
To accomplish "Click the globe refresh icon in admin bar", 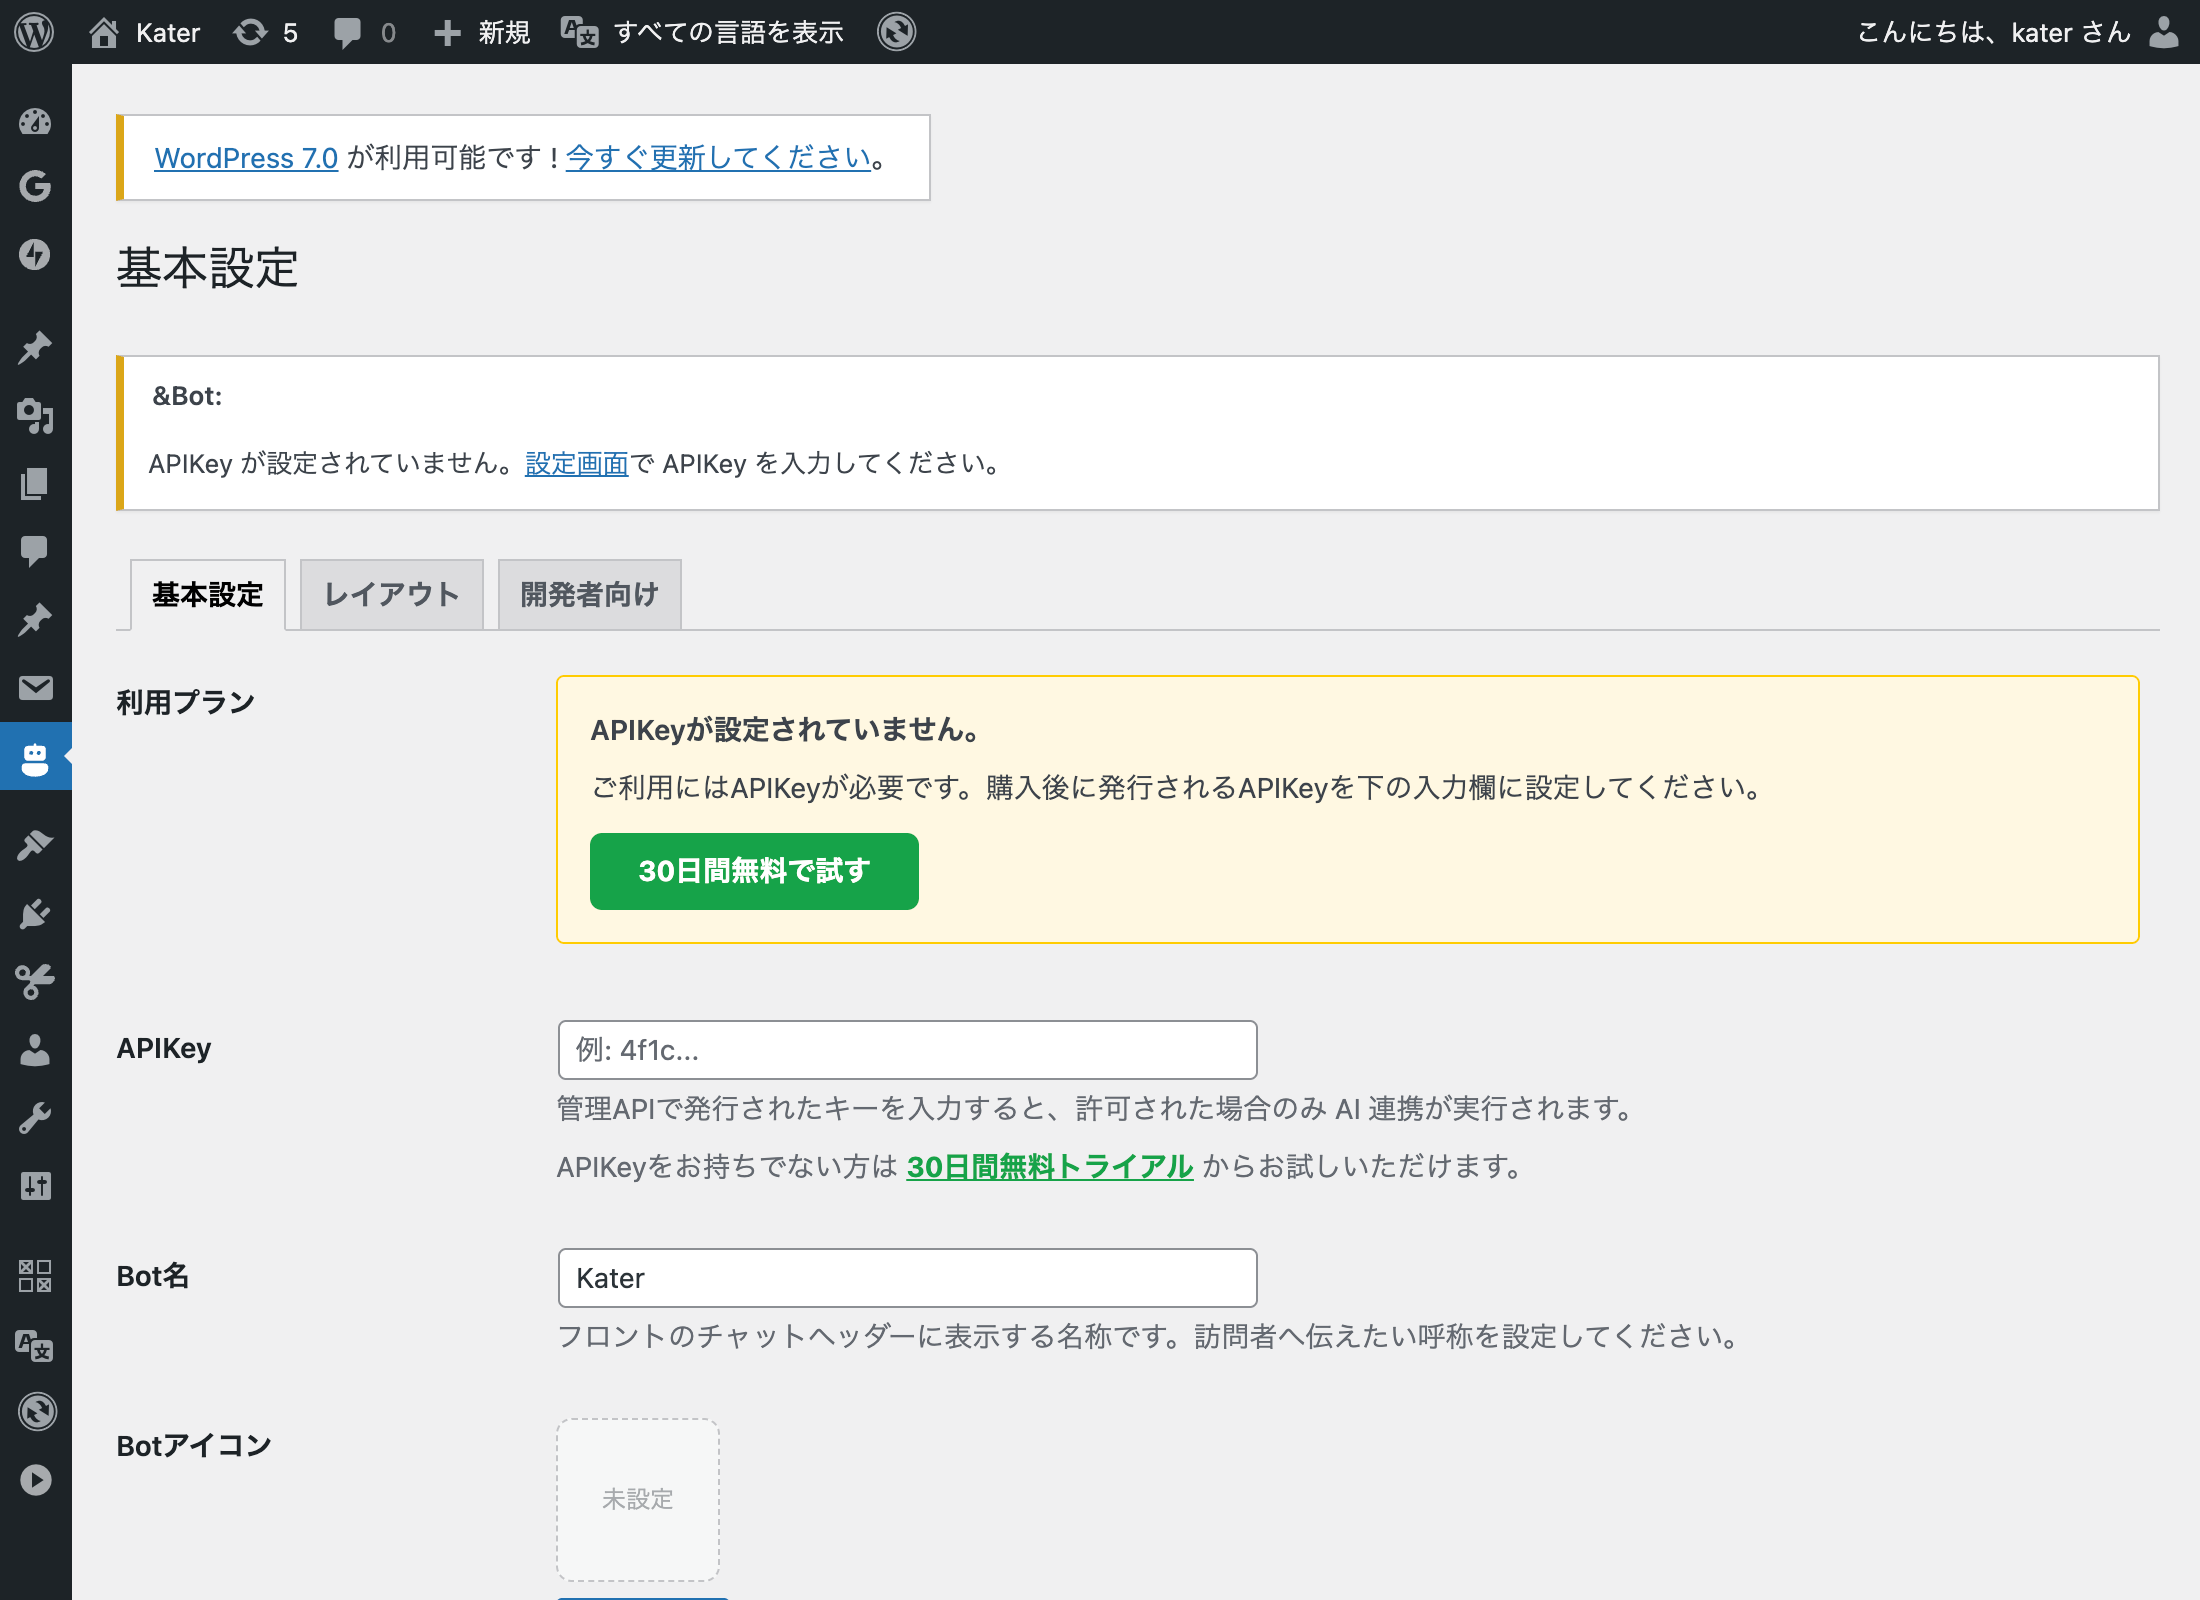I will coord(897,32).
